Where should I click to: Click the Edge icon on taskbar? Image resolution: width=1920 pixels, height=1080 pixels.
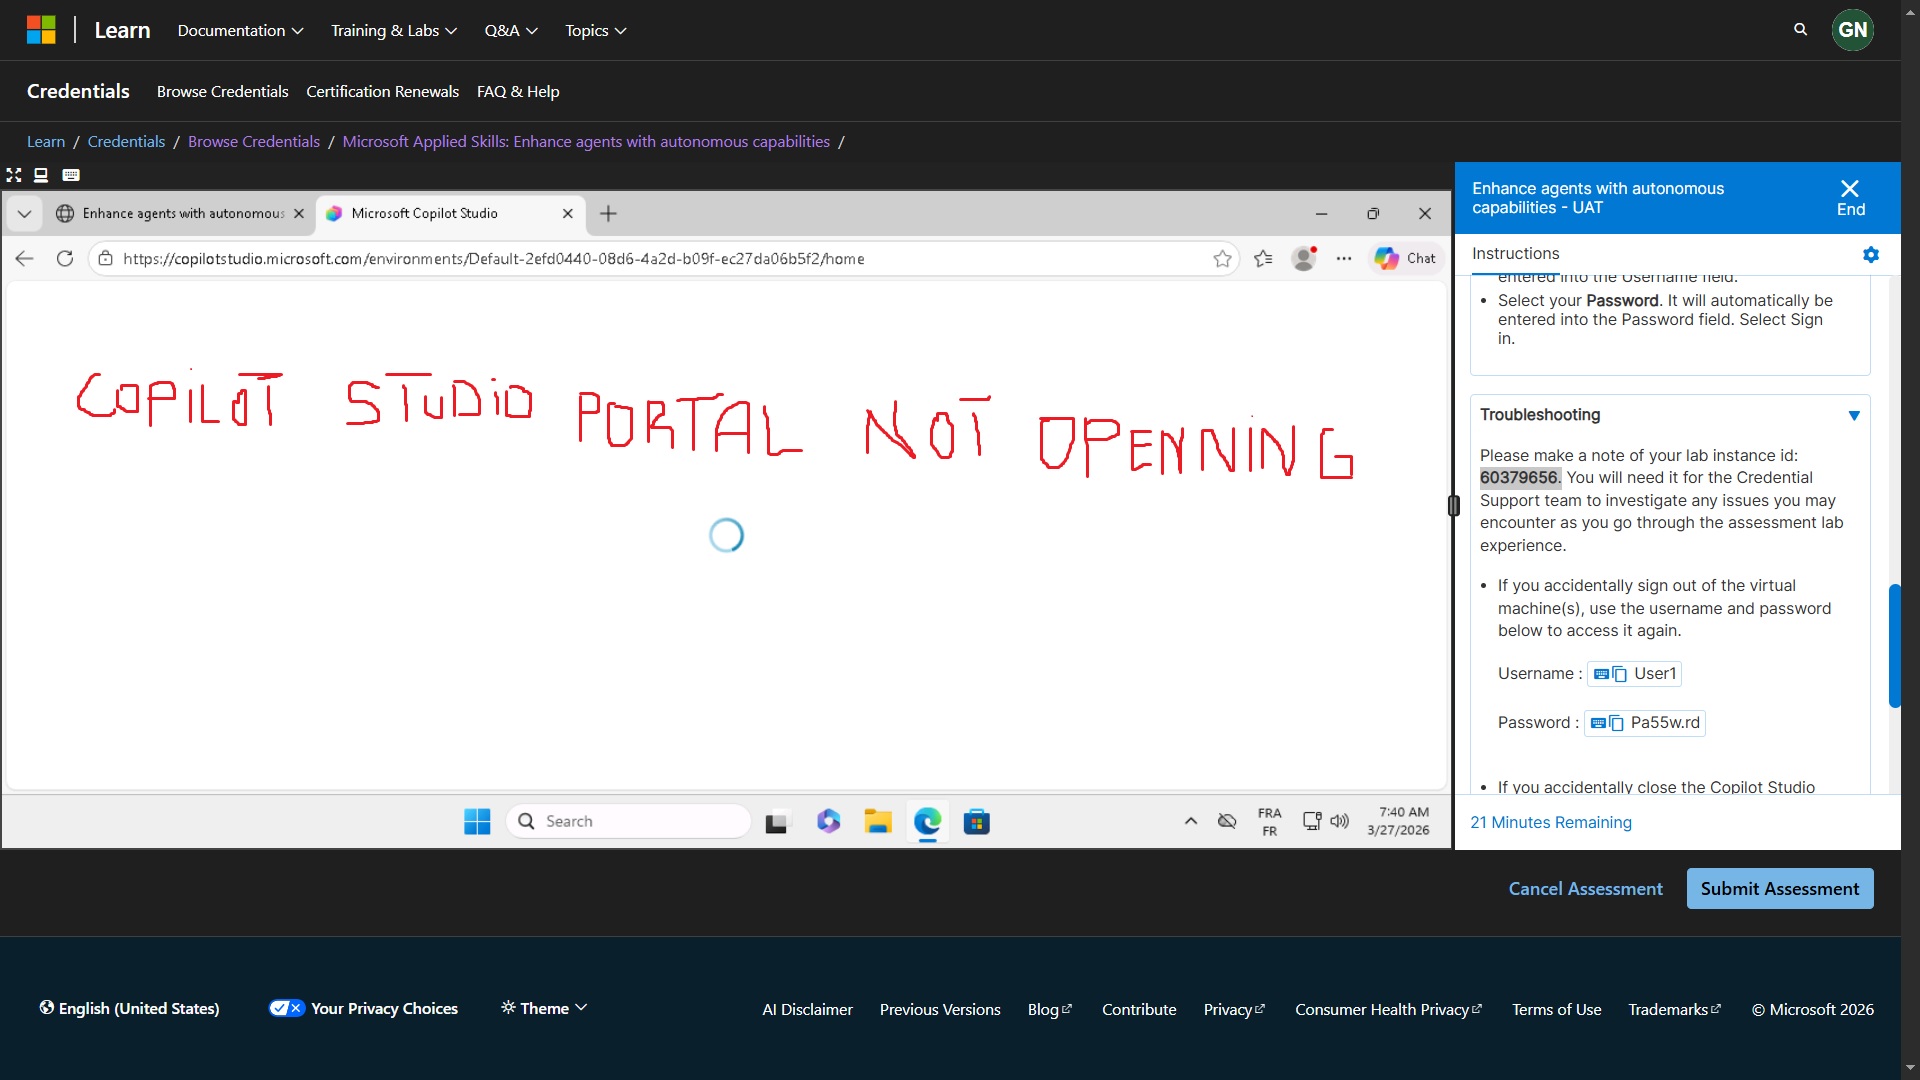coord(927,822)
